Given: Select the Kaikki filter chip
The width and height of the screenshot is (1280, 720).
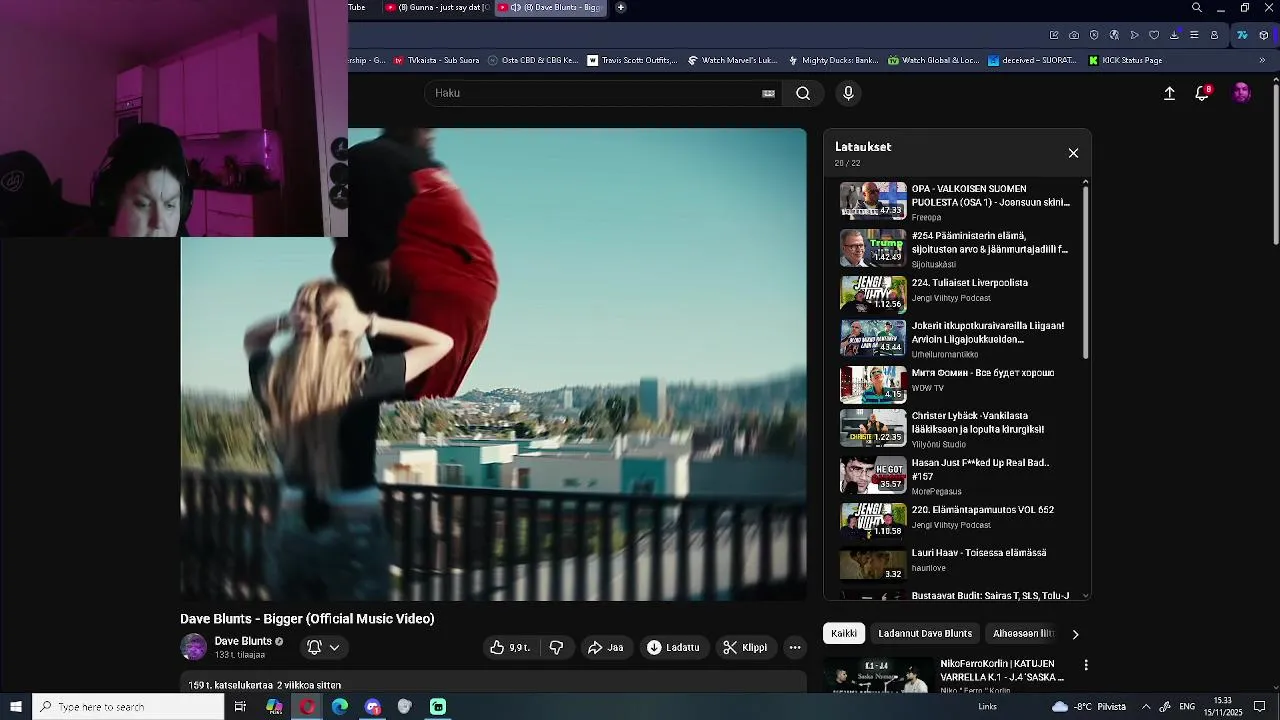Looking at the screenshot, I should [844, 633].
